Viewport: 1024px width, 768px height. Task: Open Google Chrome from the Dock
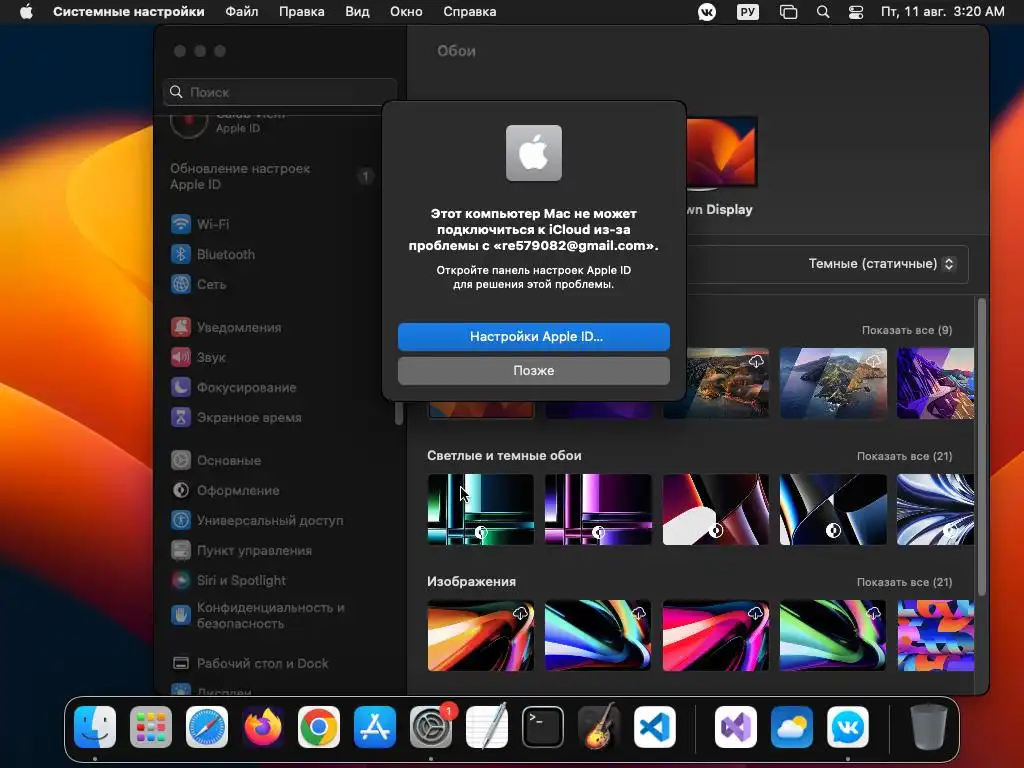[x=319, y=727]
